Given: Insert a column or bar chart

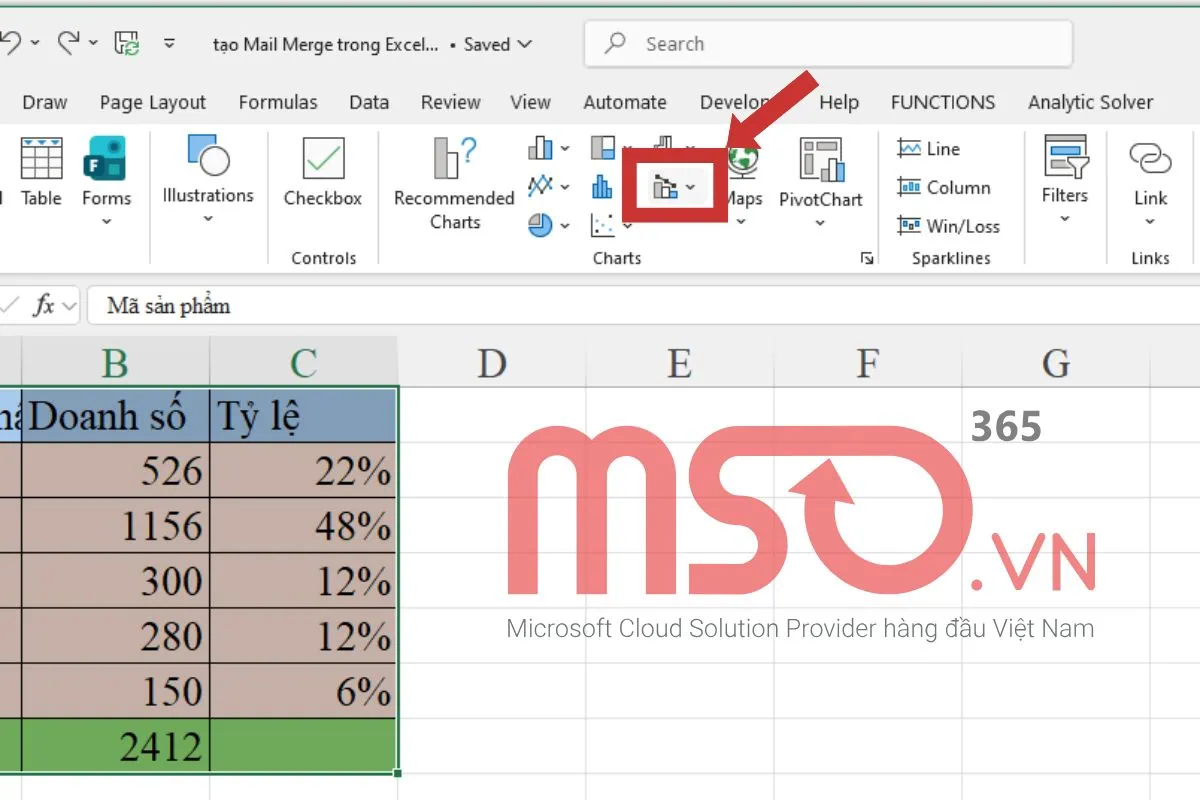Looking at the screenshot, I should 540,148.
